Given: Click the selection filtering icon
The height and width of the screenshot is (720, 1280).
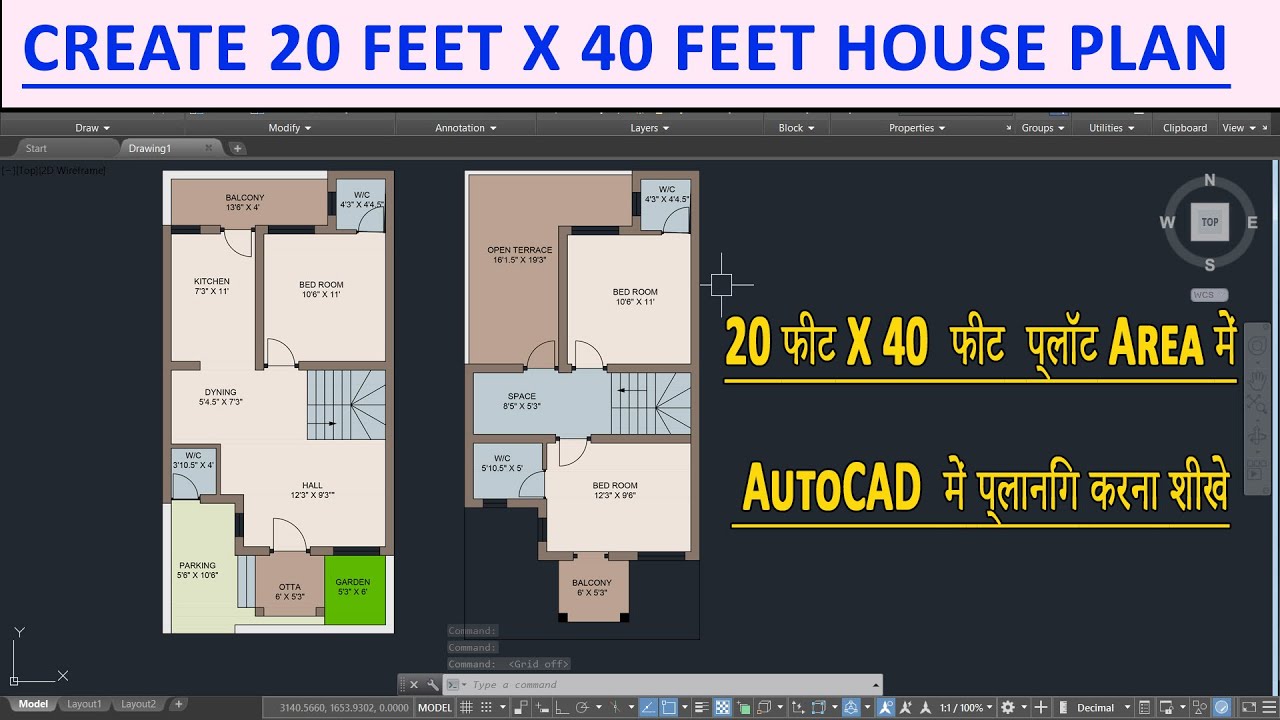Looking at the screenshot, I should coord(818,707).
